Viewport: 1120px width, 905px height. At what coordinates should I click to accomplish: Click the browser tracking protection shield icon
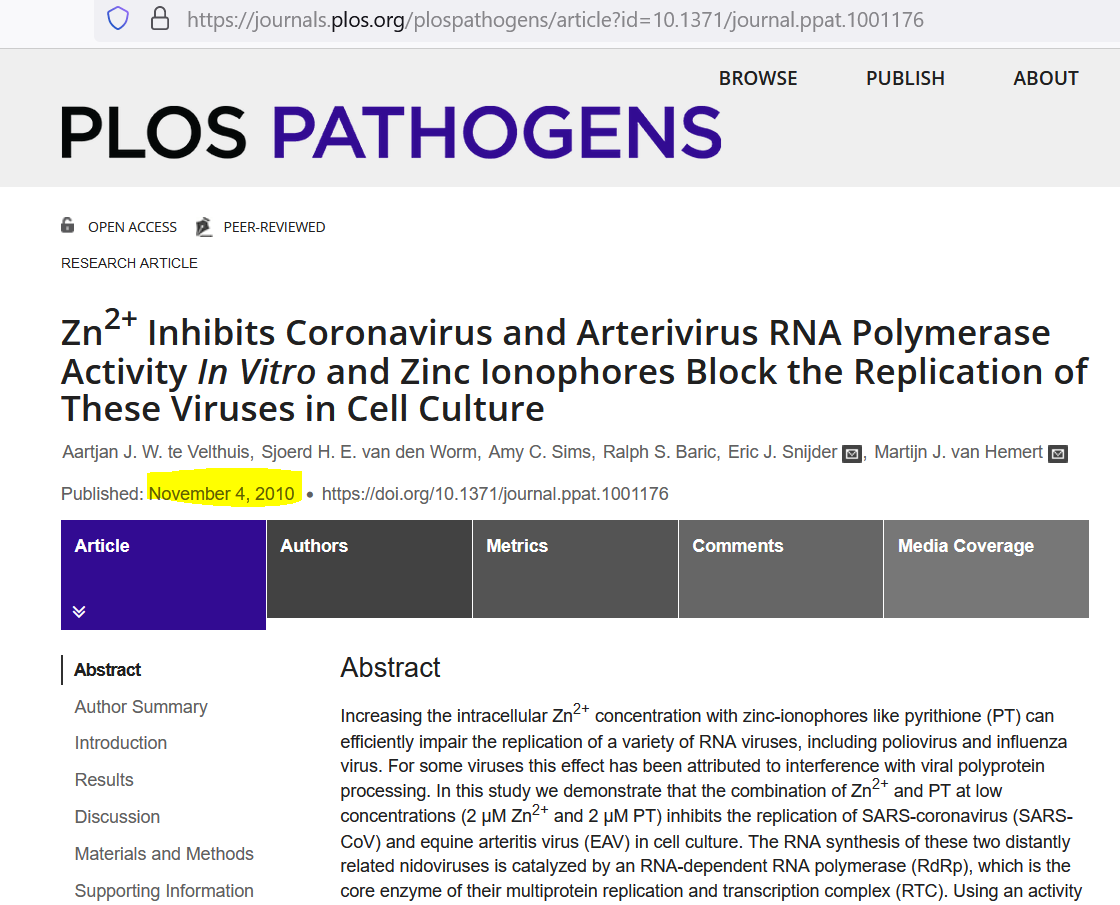(x=118, y=19)
